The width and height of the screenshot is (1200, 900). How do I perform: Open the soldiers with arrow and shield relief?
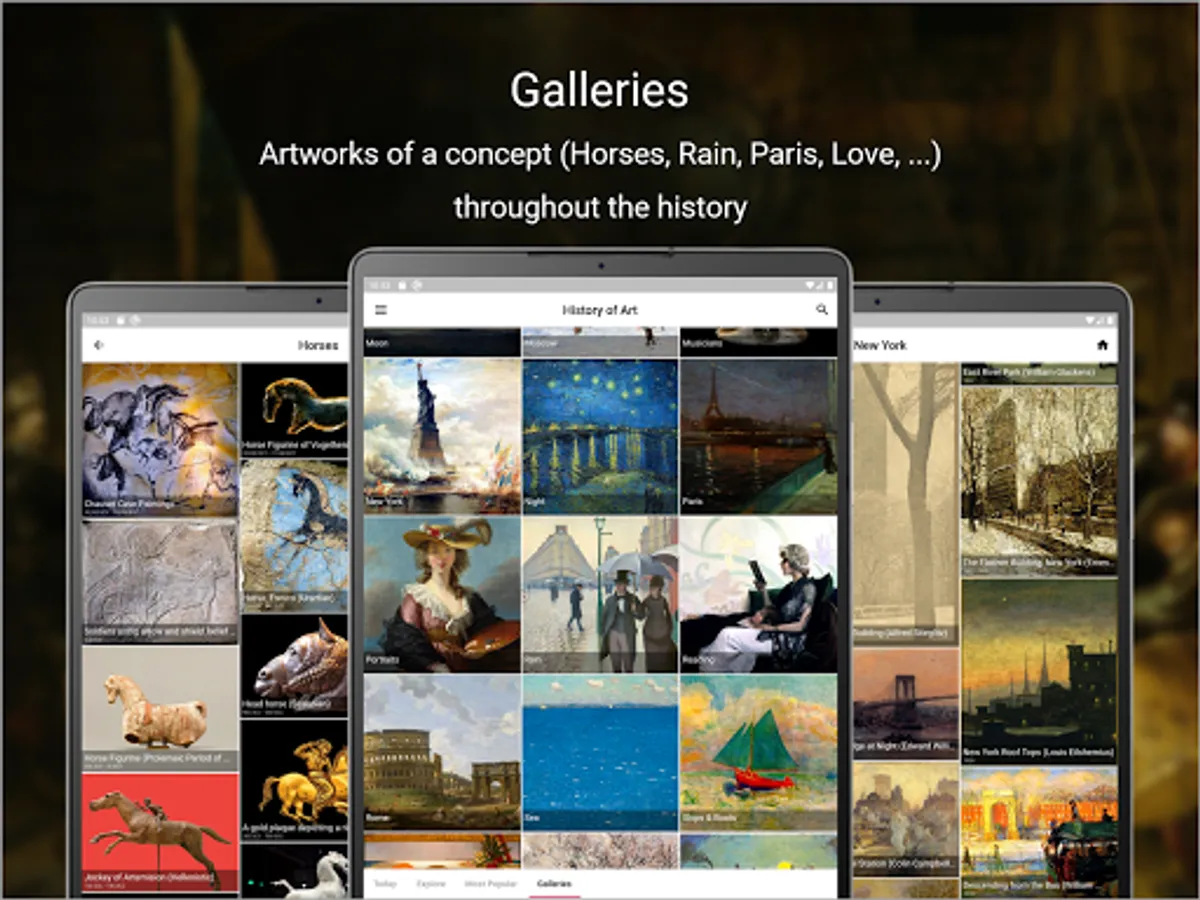pos(160,581)
